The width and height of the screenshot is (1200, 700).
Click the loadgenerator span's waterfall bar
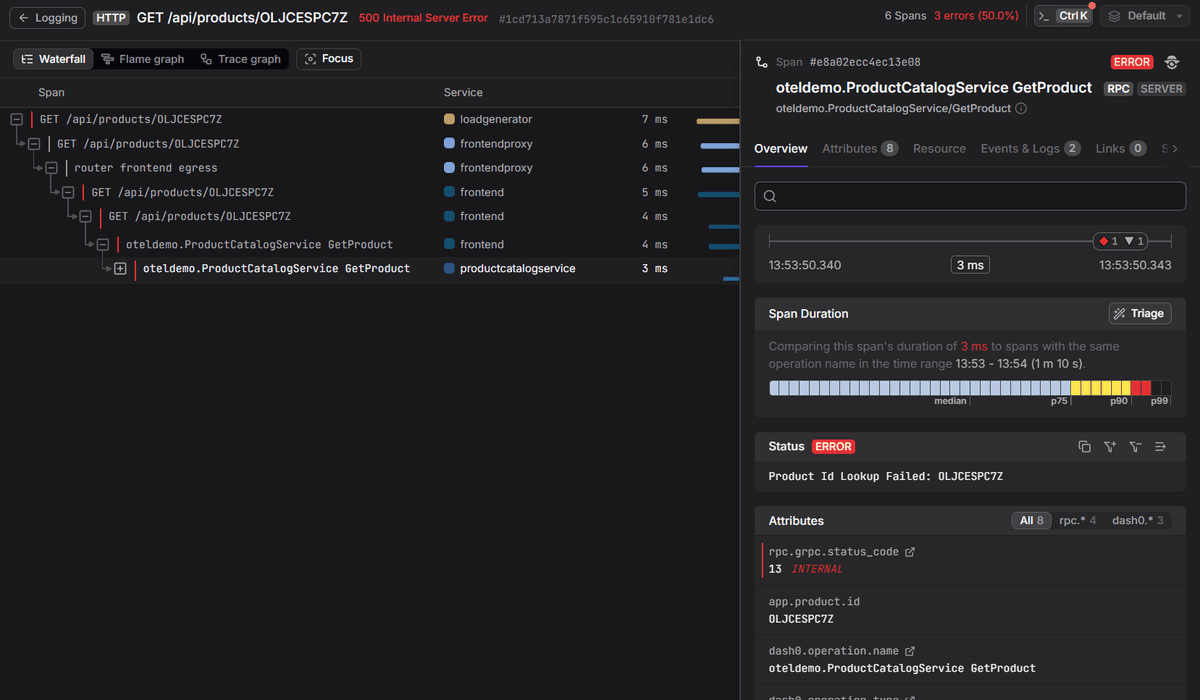tap(718, 121)
